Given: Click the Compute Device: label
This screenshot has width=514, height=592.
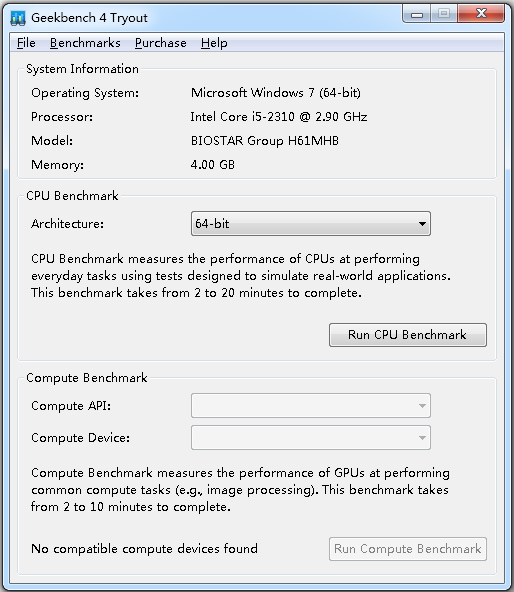Looking at the screenshot, I should pyautogui.click(x=80, y=438).
